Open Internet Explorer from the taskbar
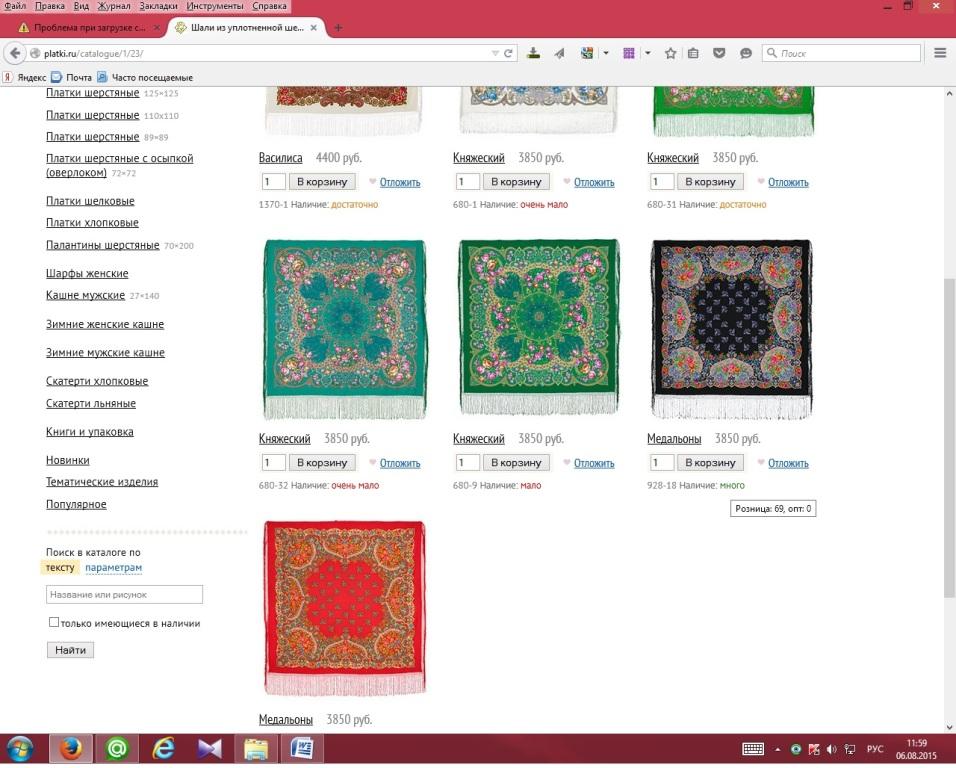This screenshot has width=956, height=768. [162, 748]
